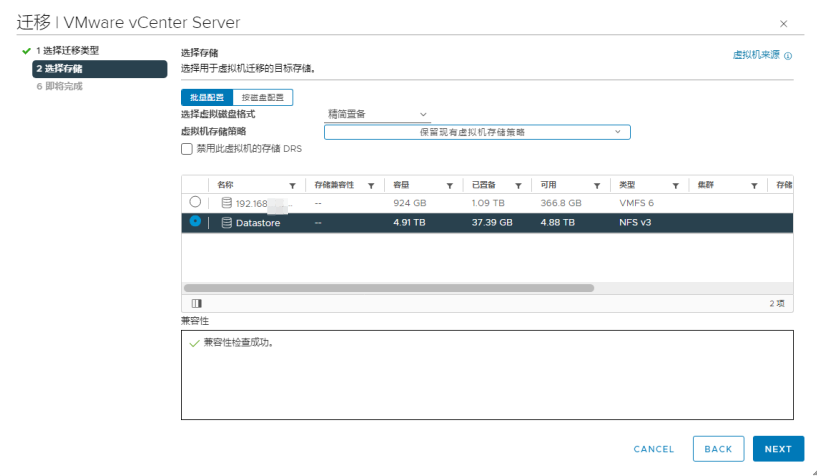Click the 366.8 GB free cell
Viewport: 817px width, 476px height.
561,203
